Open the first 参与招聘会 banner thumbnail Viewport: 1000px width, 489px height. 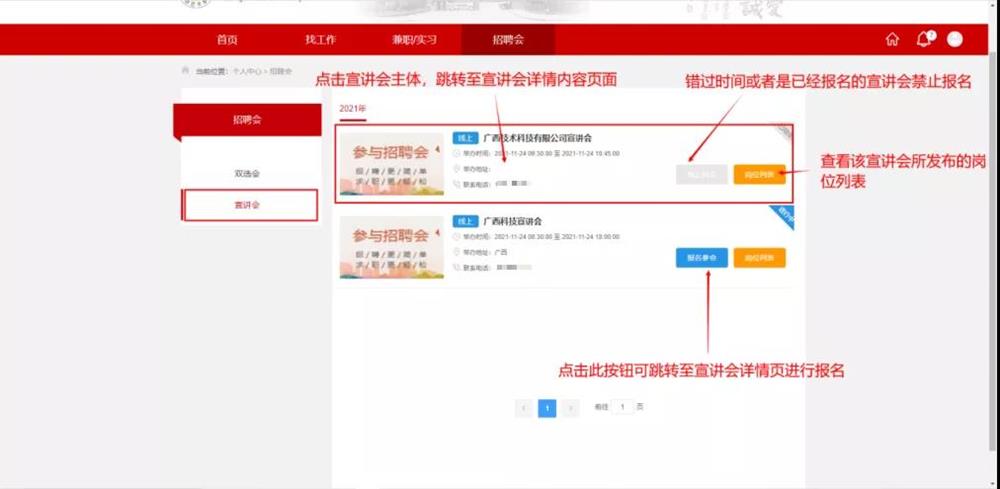pyautogui.click(x=391, y=163)
